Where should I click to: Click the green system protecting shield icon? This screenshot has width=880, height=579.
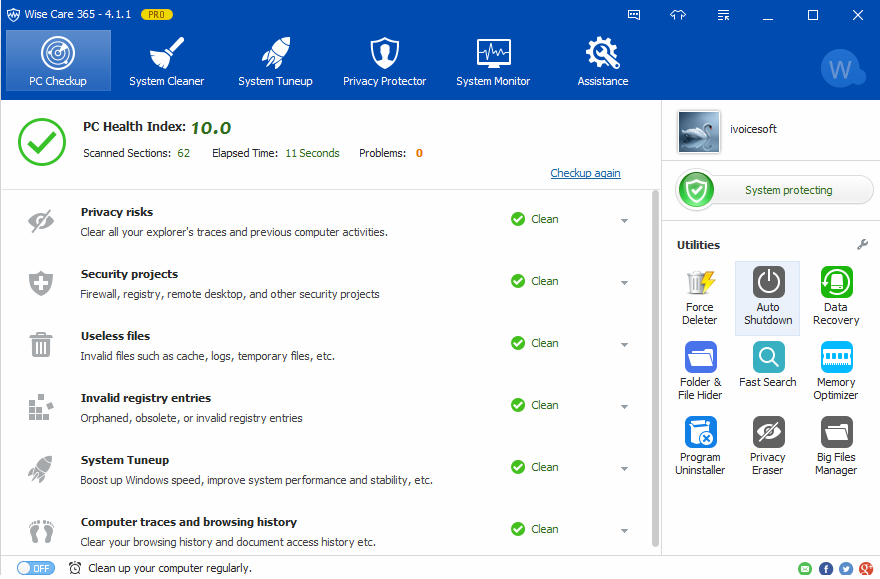(696, 190)
